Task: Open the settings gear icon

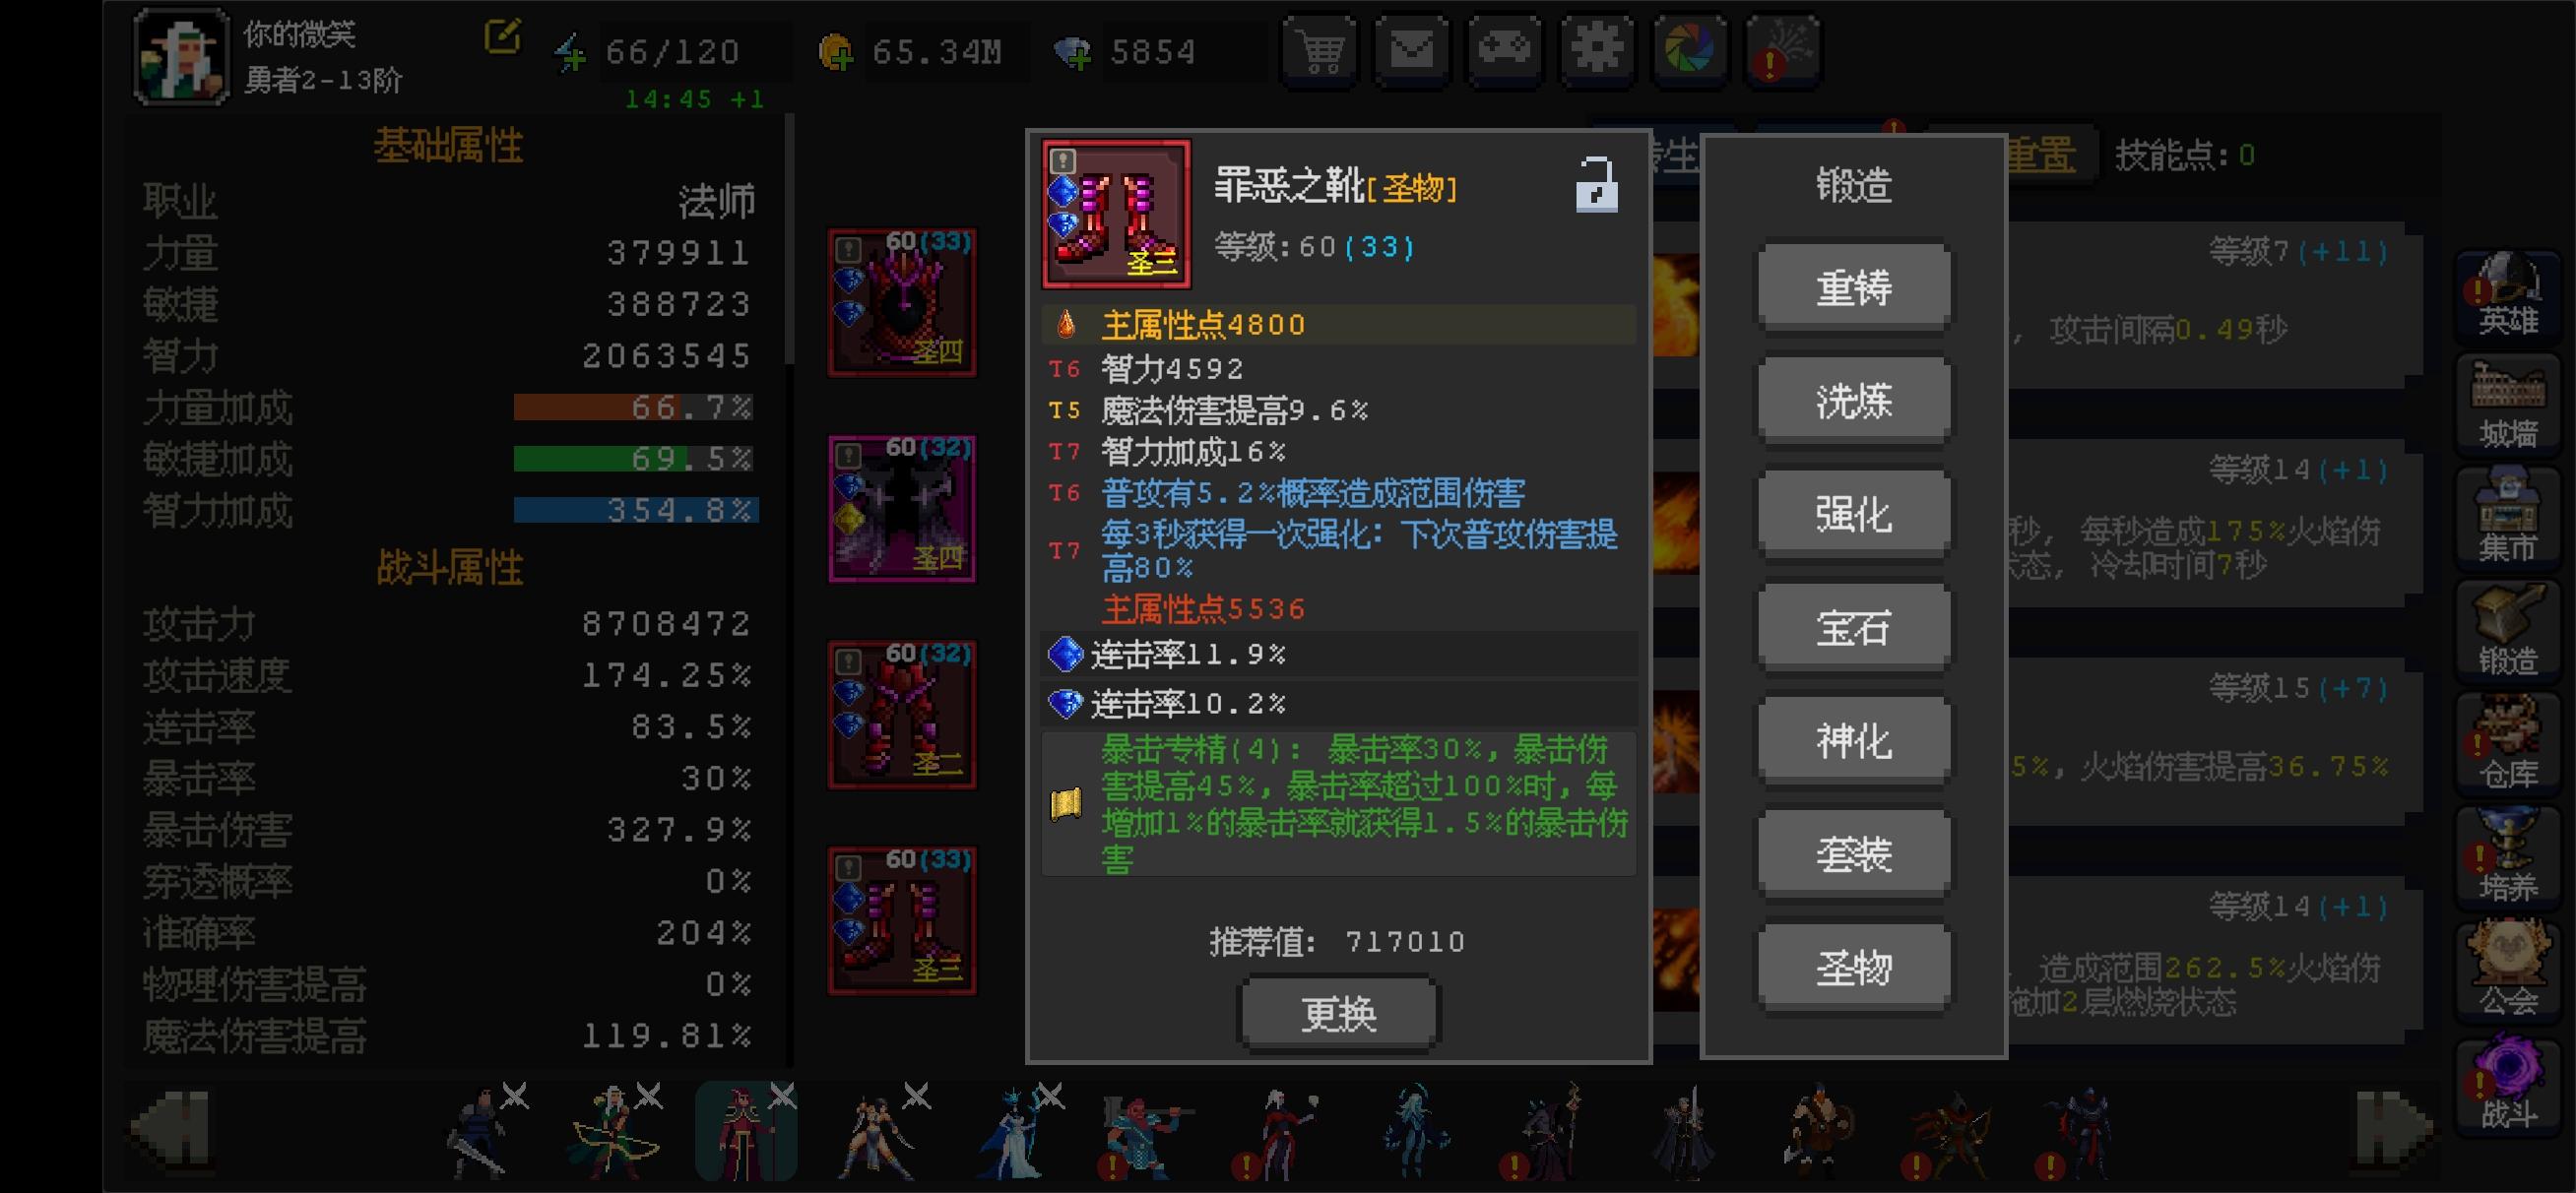Action: [1598, 50]
